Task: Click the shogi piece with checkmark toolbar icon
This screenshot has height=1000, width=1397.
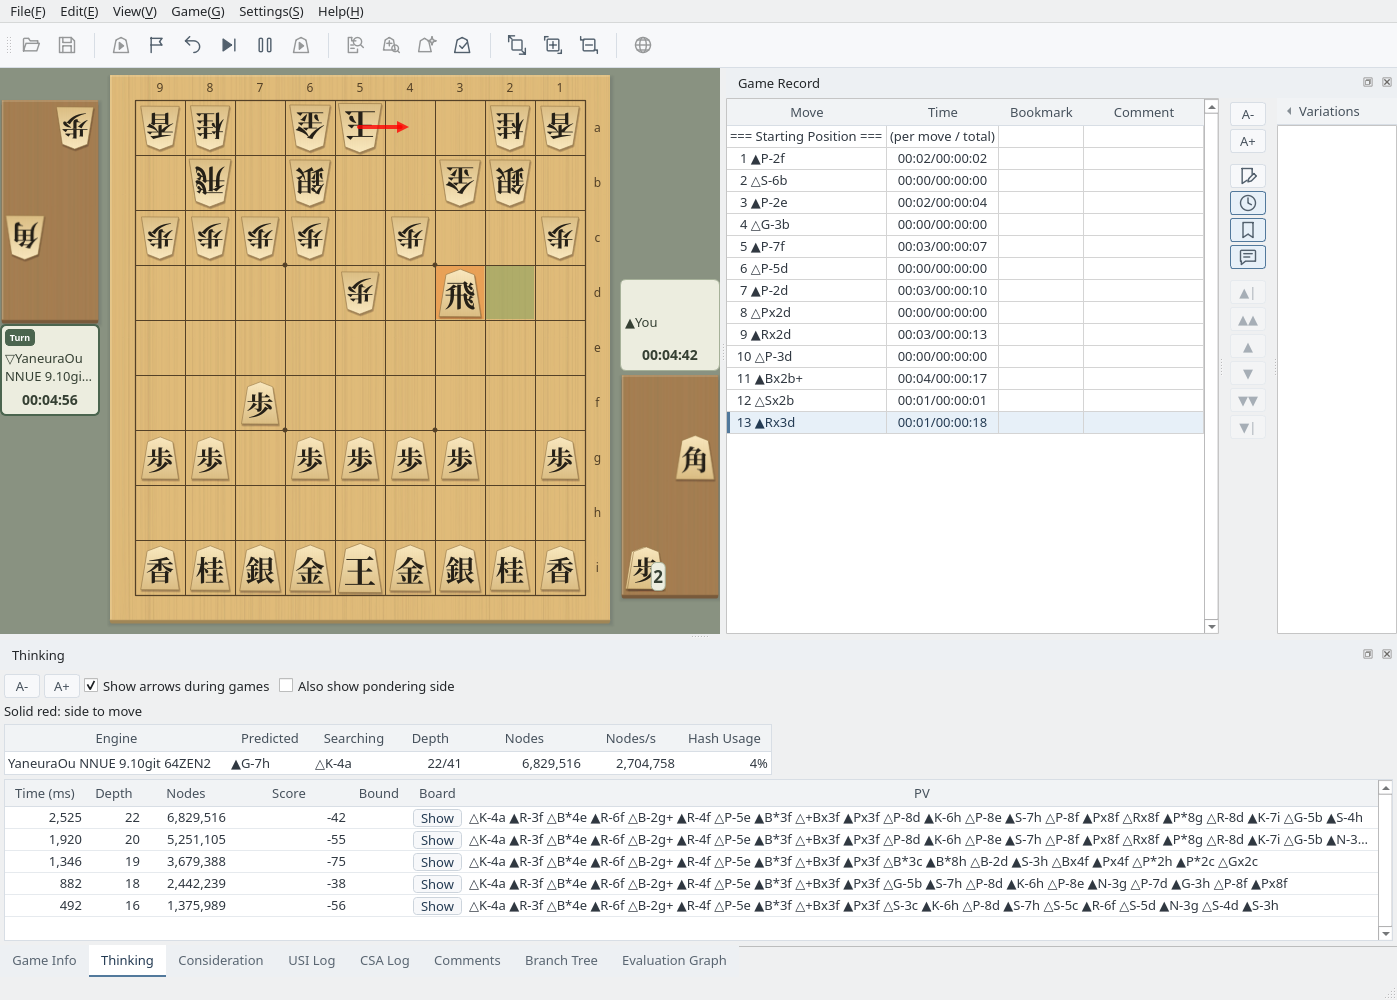Action: pyautogui.click(x=463, y=45)
